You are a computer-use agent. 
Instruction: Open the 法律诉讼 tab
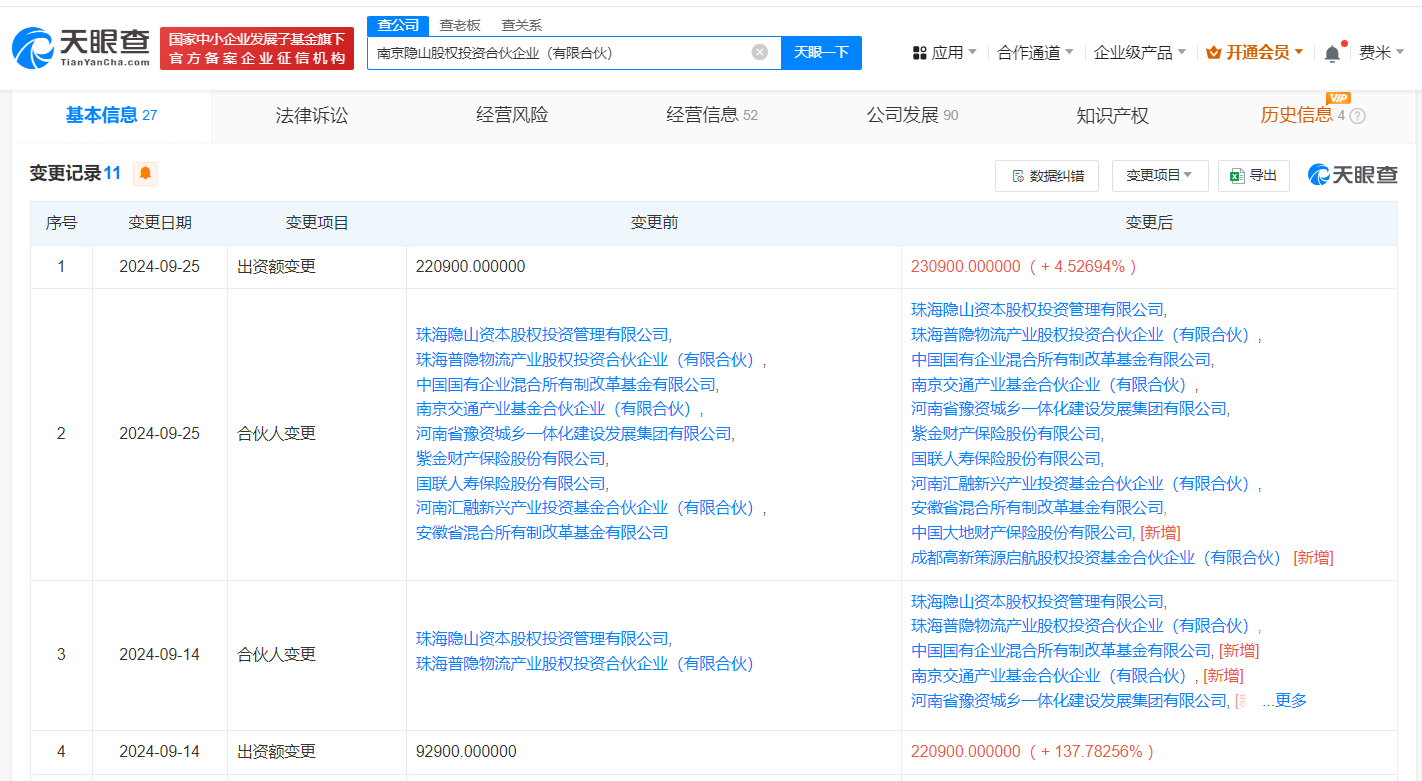(312, 116)
